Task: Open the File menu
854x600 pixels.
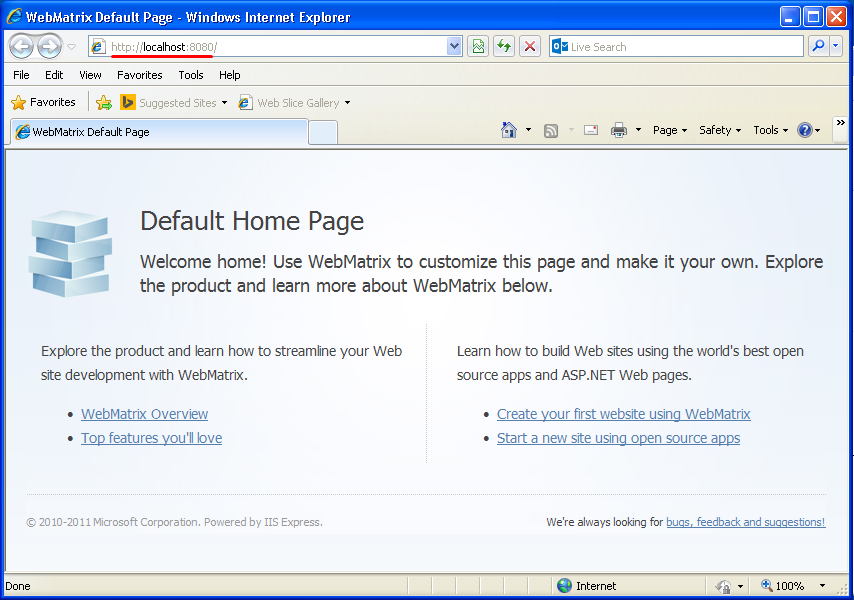Action: (x=21, y=75)
